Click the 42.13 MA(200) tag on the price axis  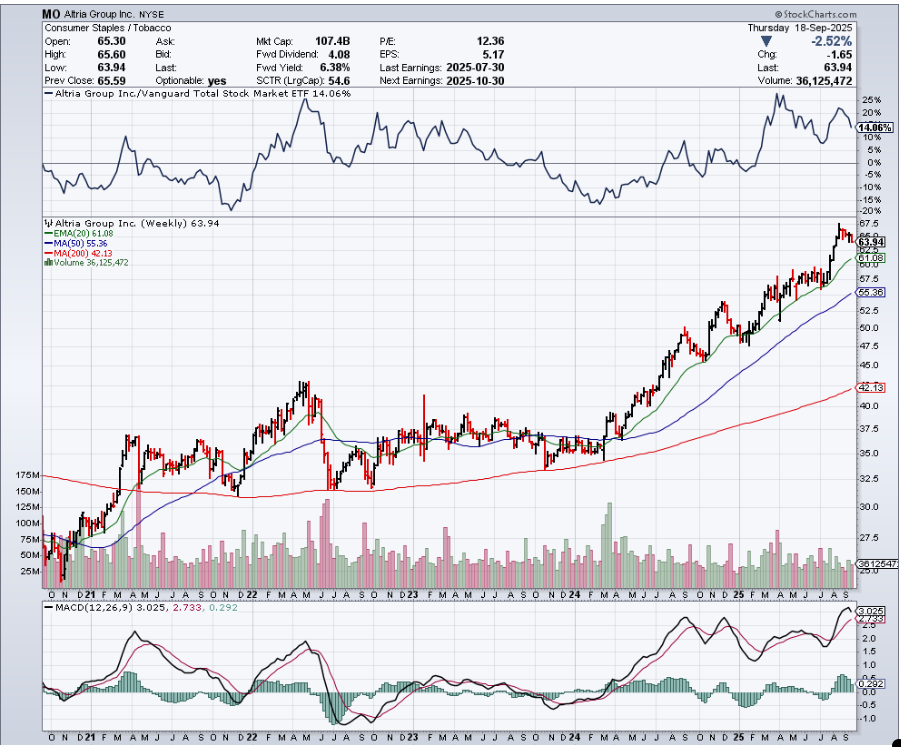871,388
